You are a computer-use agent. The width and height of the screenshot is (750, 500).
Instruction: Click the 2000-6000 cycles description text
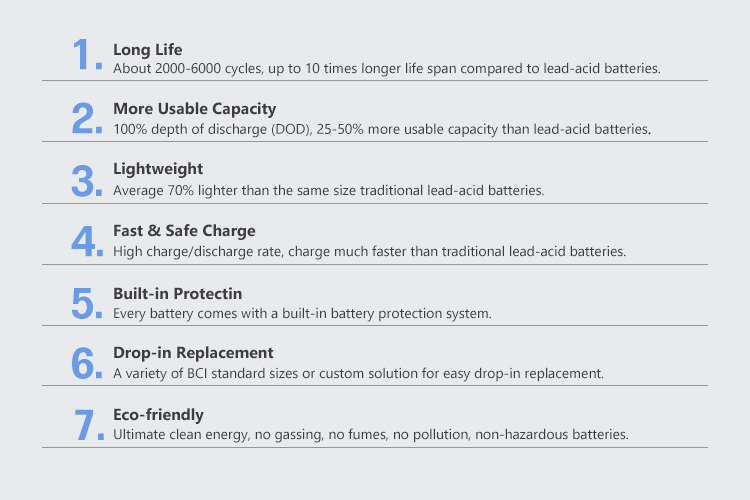pyautogui.click(x=386, y=69)
